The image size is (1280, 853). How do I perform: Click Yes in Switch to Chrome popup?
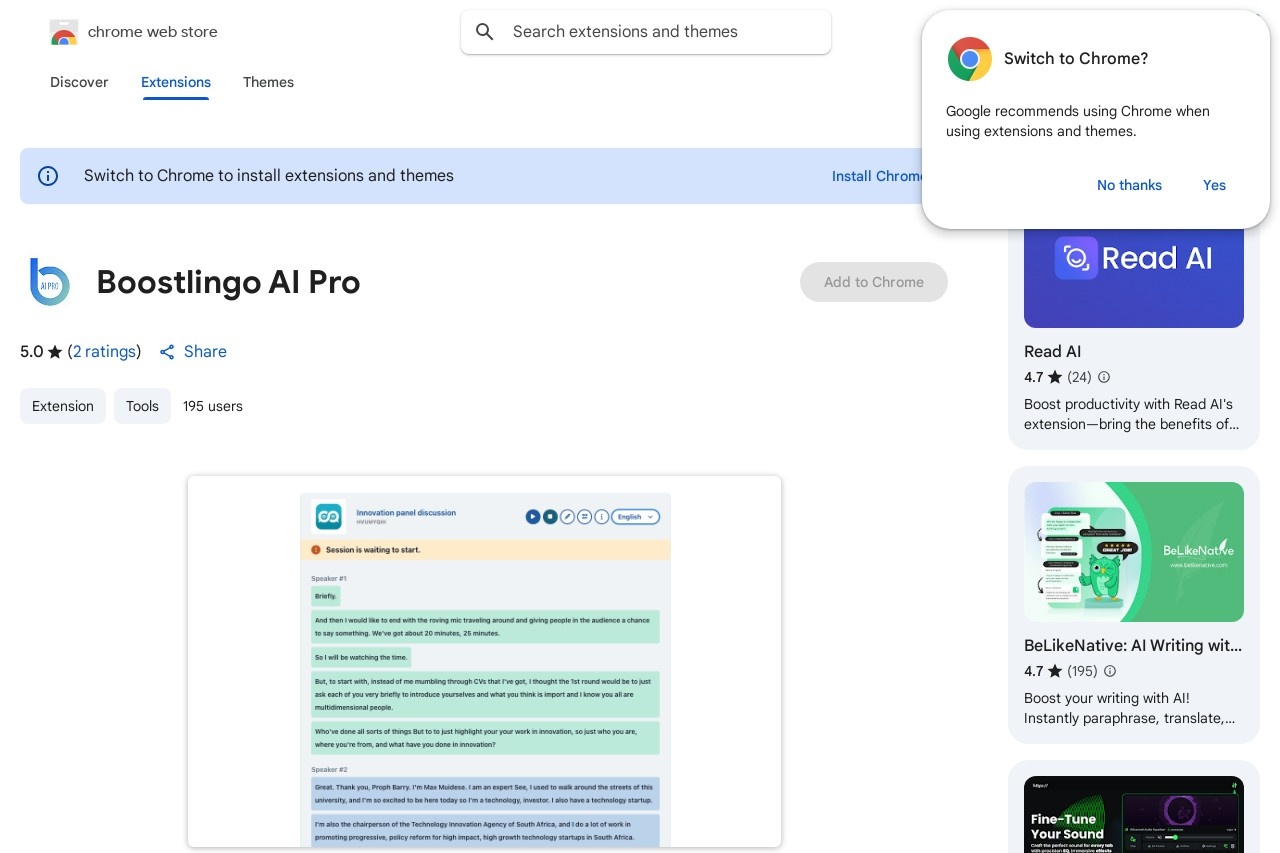click(x=1214, y=185)
